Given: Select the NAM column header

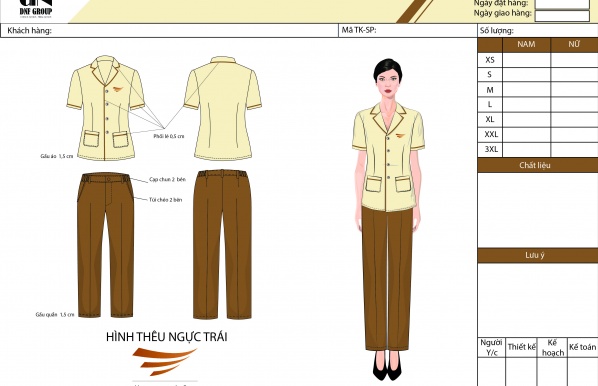Looking at the screenshot, I should (x=526, y=45).
